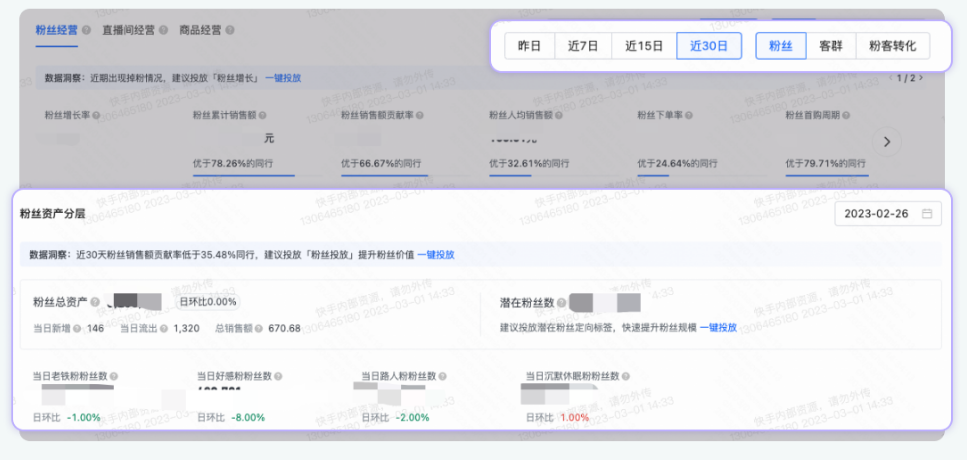The height and width of the screenshot is (460, 967).
Task: Click 1.00% change under 沉默休眠粉
Action: (x=575, y=417)
